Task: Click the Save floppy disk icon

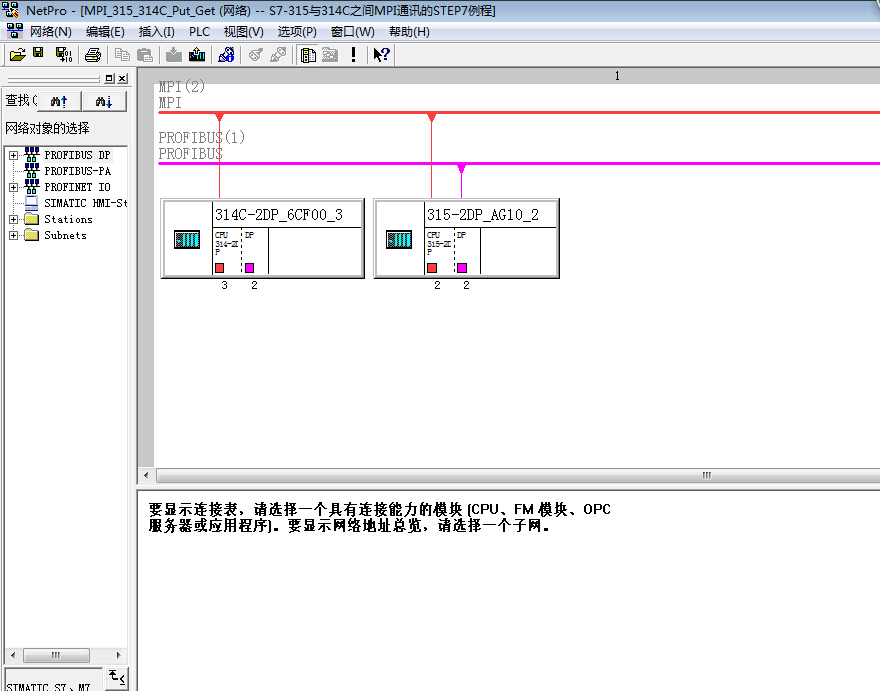Action: 38,53
